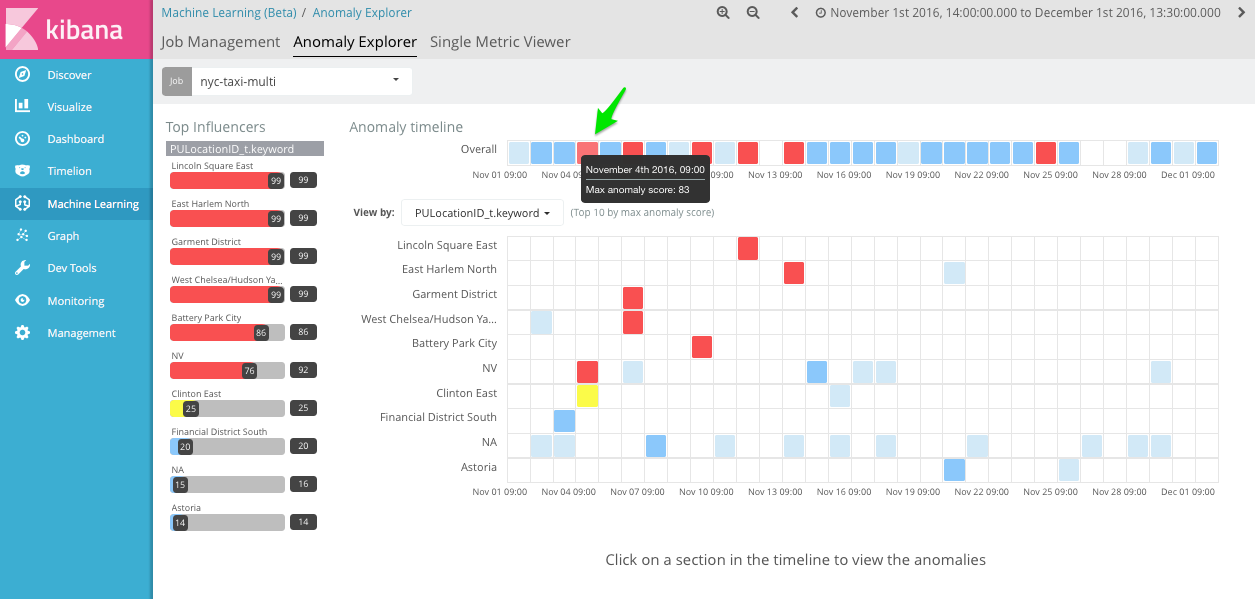This screenshot has height=599, width=1255.
Task: Open Machine Learning from the sidebar
Action: coord(22,202)
